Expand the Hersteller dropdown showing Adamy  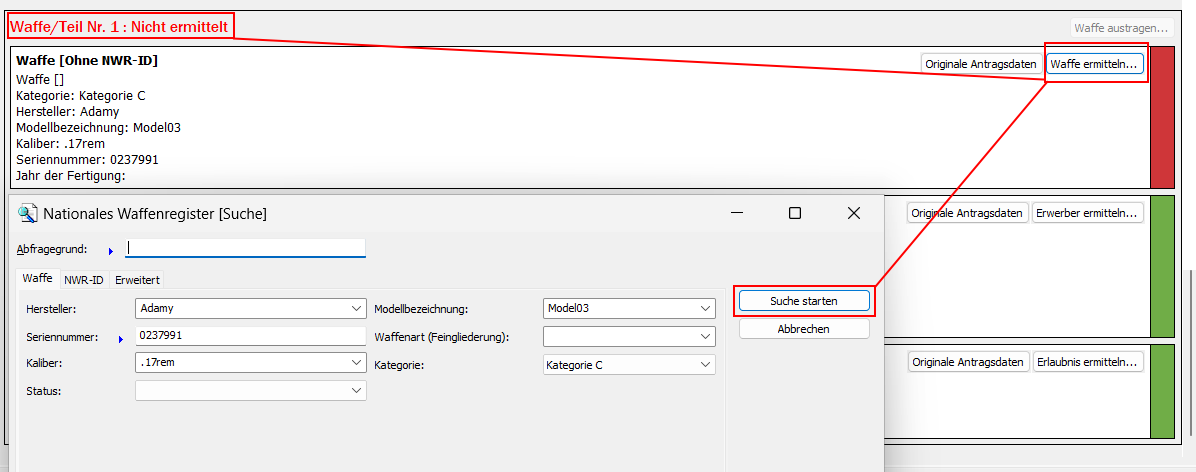click(357, 309)
